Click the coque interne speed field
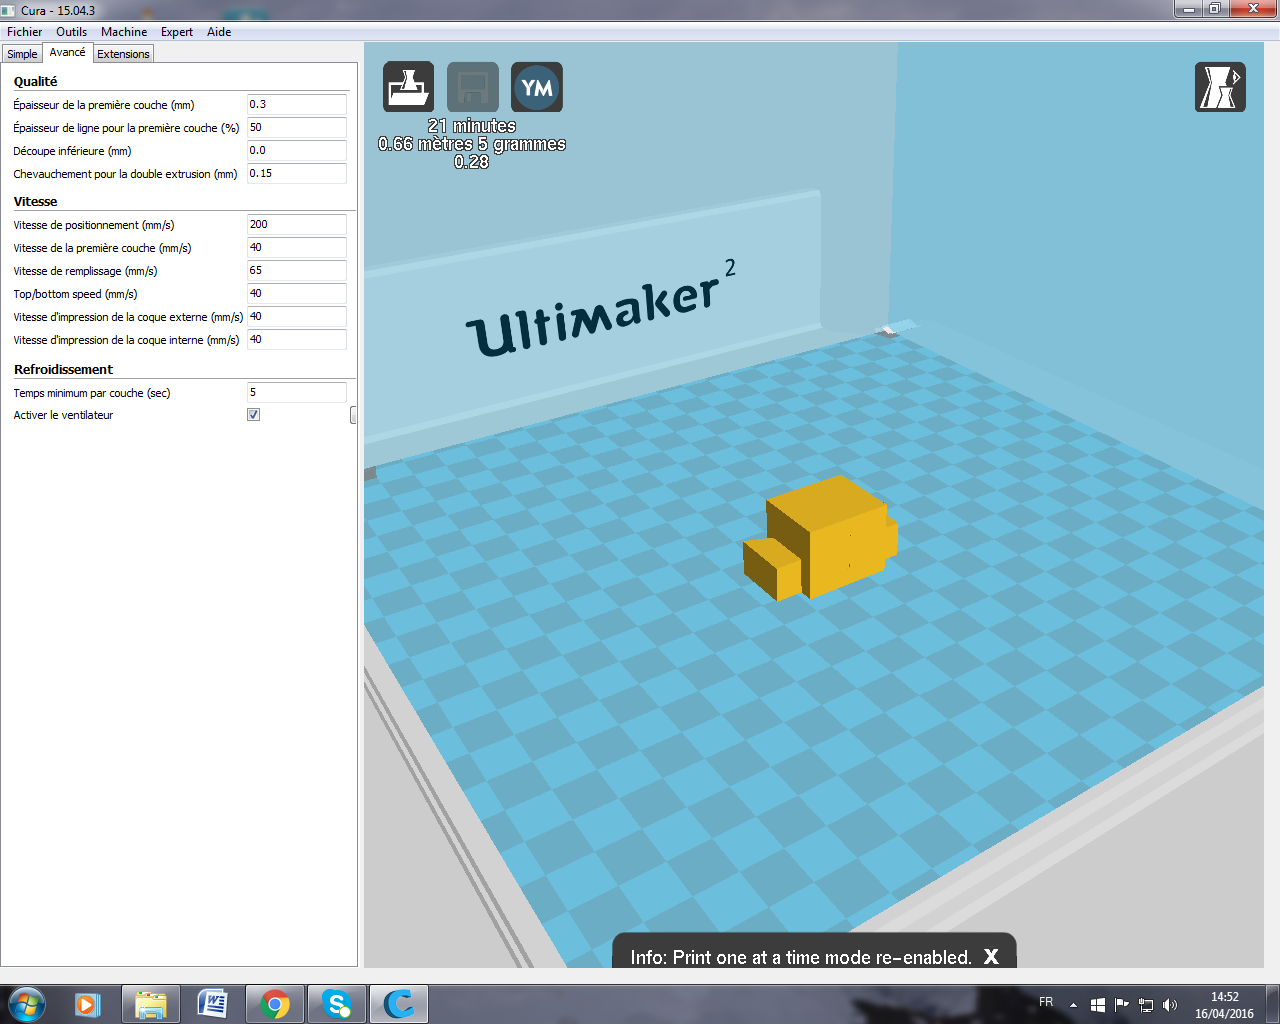1284x1028 pixels. [297, 340]
